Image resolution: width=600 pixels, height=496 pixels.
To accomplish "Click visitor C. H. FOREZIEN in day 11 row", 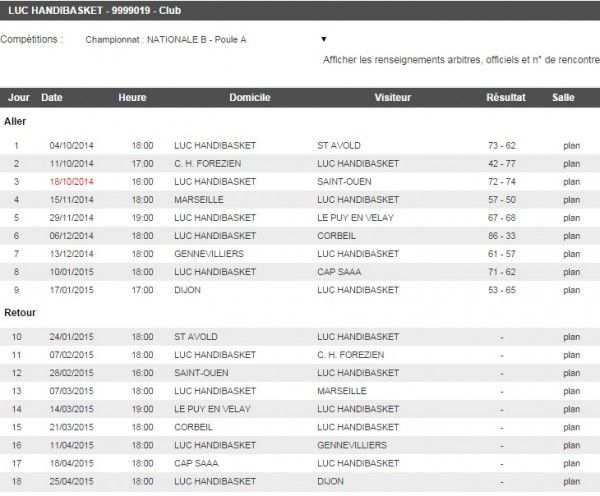I will click(351, 355).
